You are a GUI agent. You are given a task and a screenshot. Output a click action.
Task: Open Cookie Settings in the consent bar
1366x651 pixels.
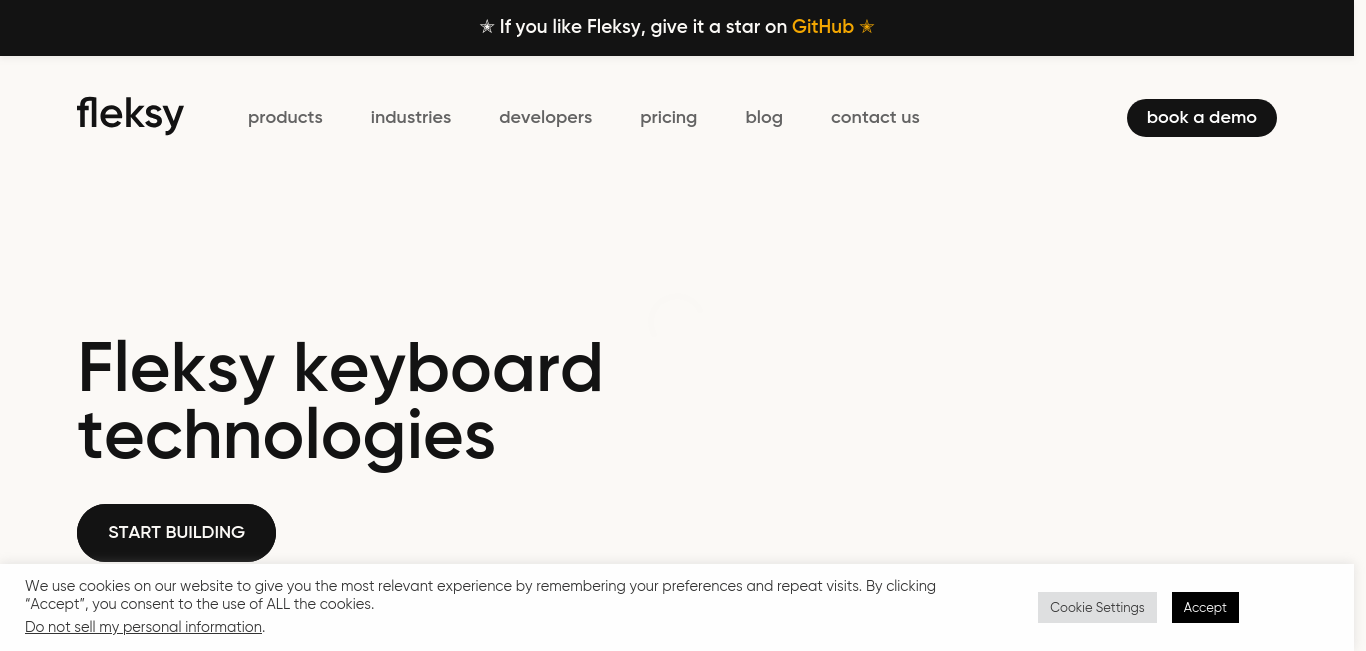click(x=1097, y=607)
